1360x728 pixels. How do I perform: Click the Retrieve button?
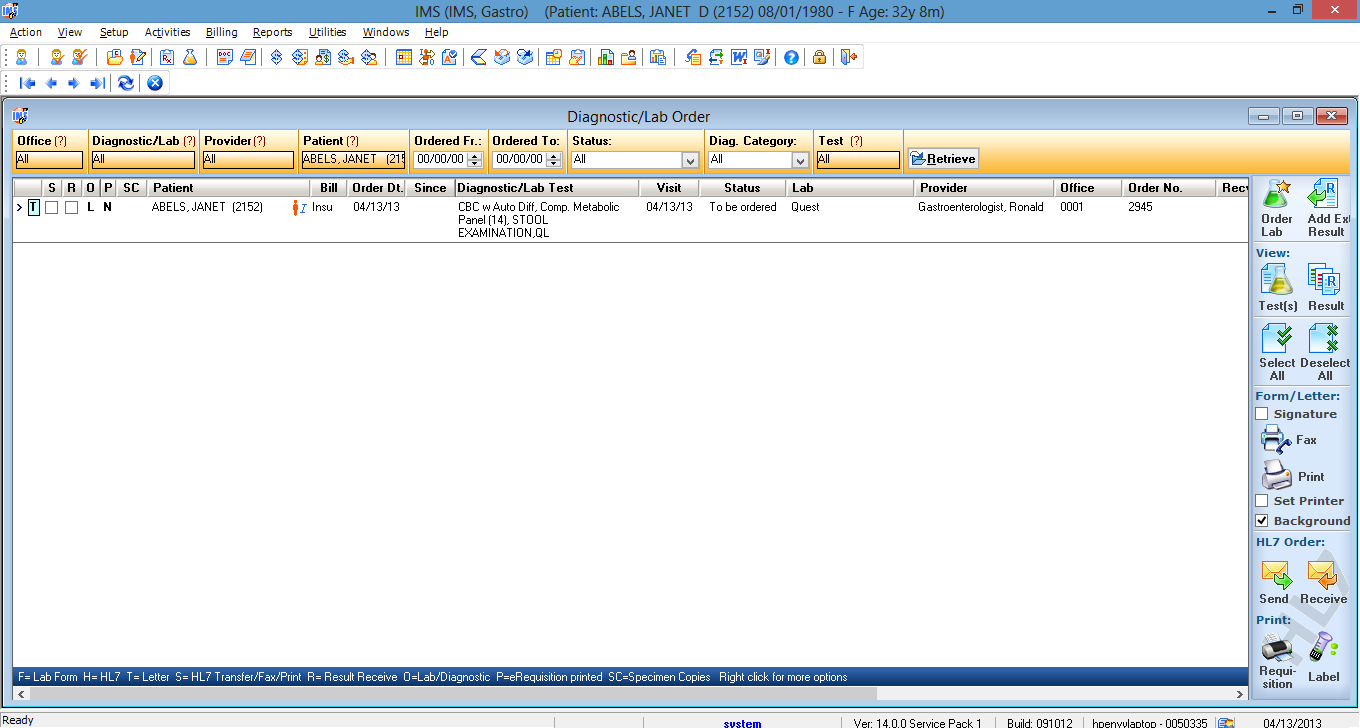tap(943, 158)
